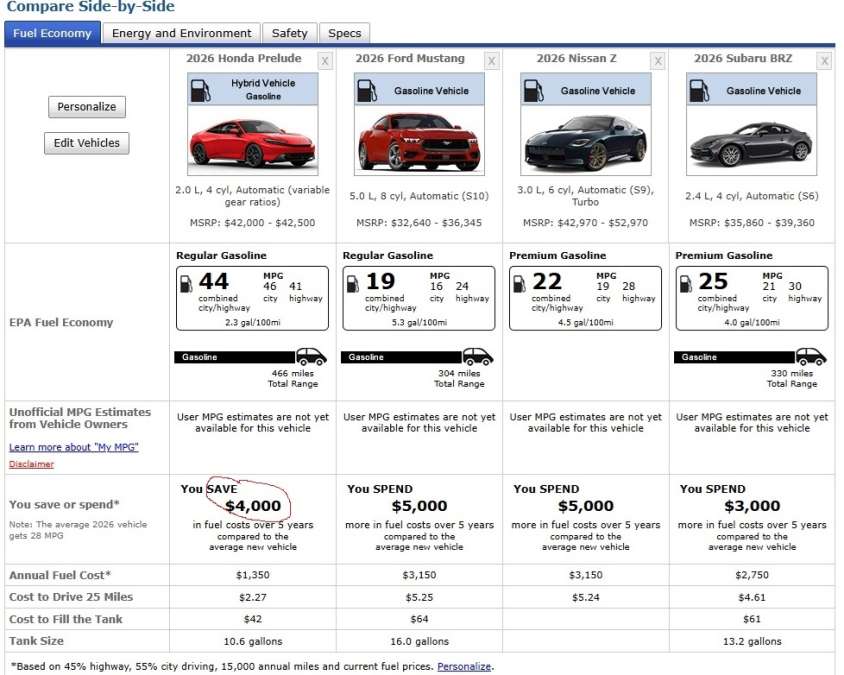
Task: Switch to the Safety tab
Action: point(290,33)
